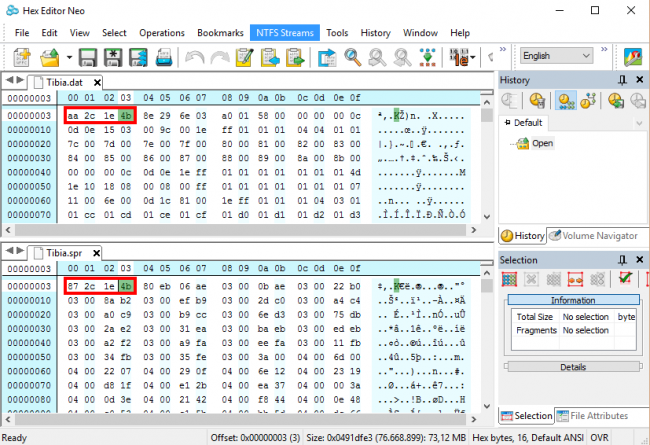Open the File menu

(22, 33)
